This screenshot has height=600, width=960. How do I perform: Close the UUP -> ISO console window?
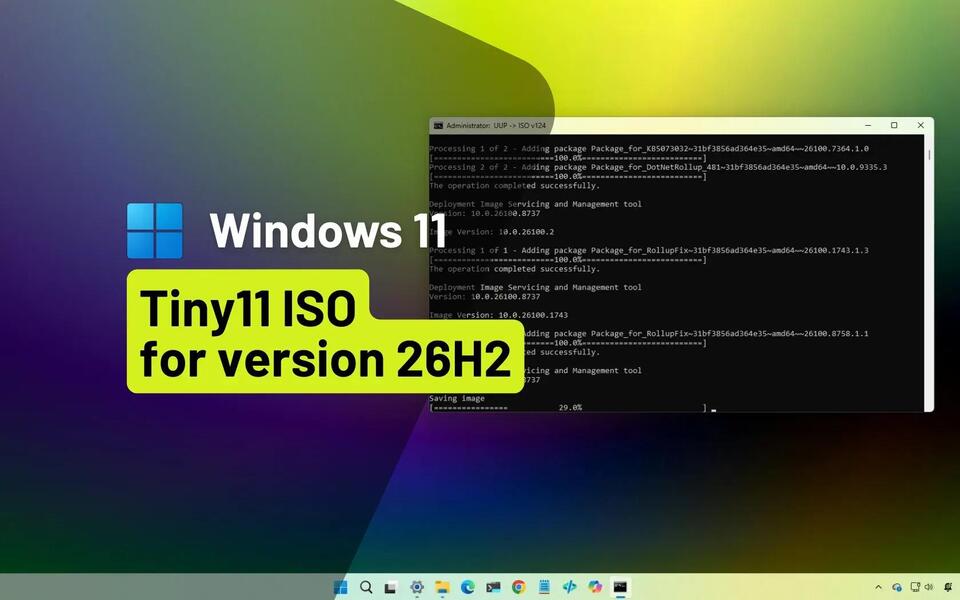[920, 126]
